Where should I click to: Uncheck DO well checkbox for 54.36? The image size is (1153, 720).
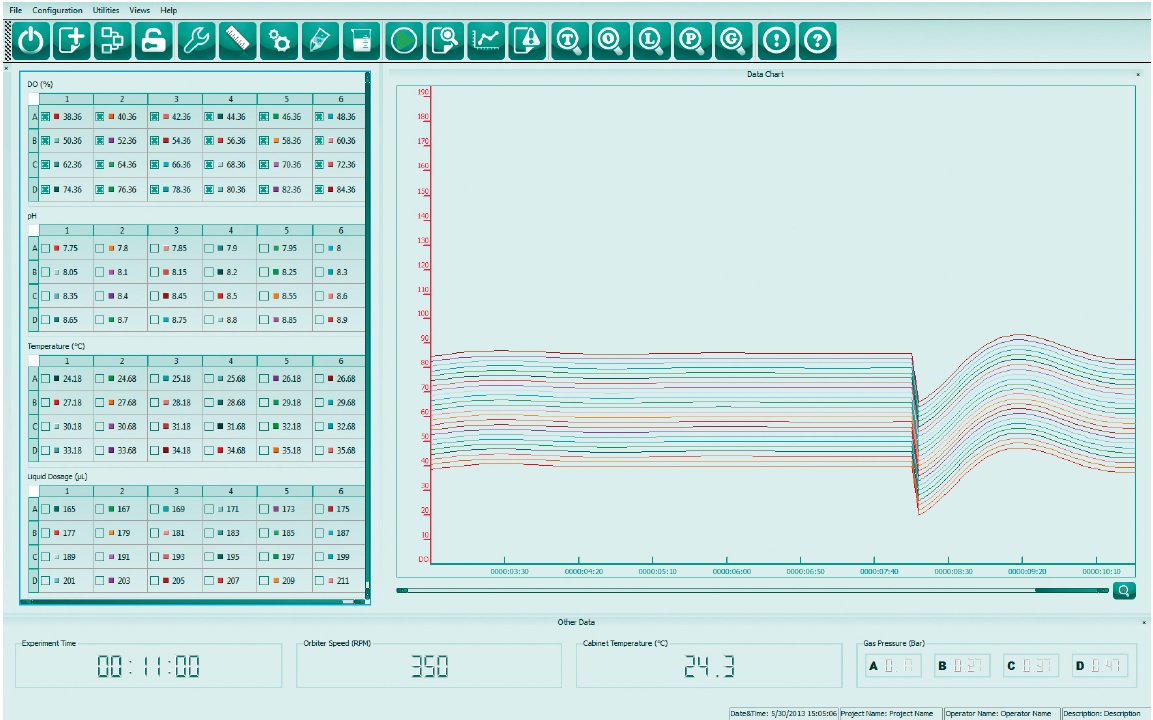154,140
